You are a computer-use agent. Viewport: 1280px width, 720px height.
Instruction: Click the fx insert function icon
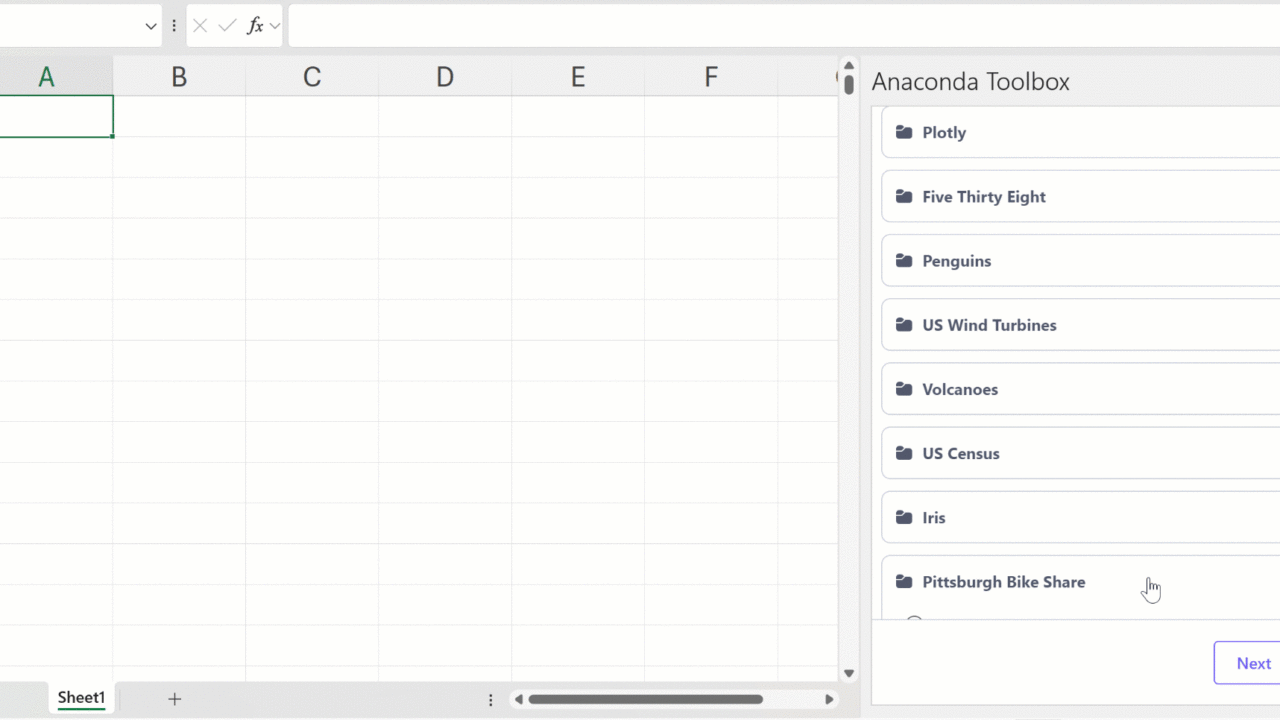(255, 26)
